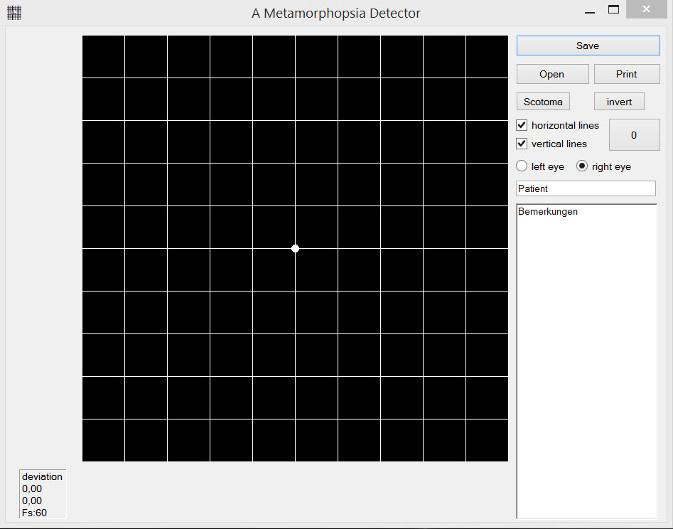673x529 pixels.
Task: Minimize the Metamorphopsia Detector window
Action: tap(590, 10)
